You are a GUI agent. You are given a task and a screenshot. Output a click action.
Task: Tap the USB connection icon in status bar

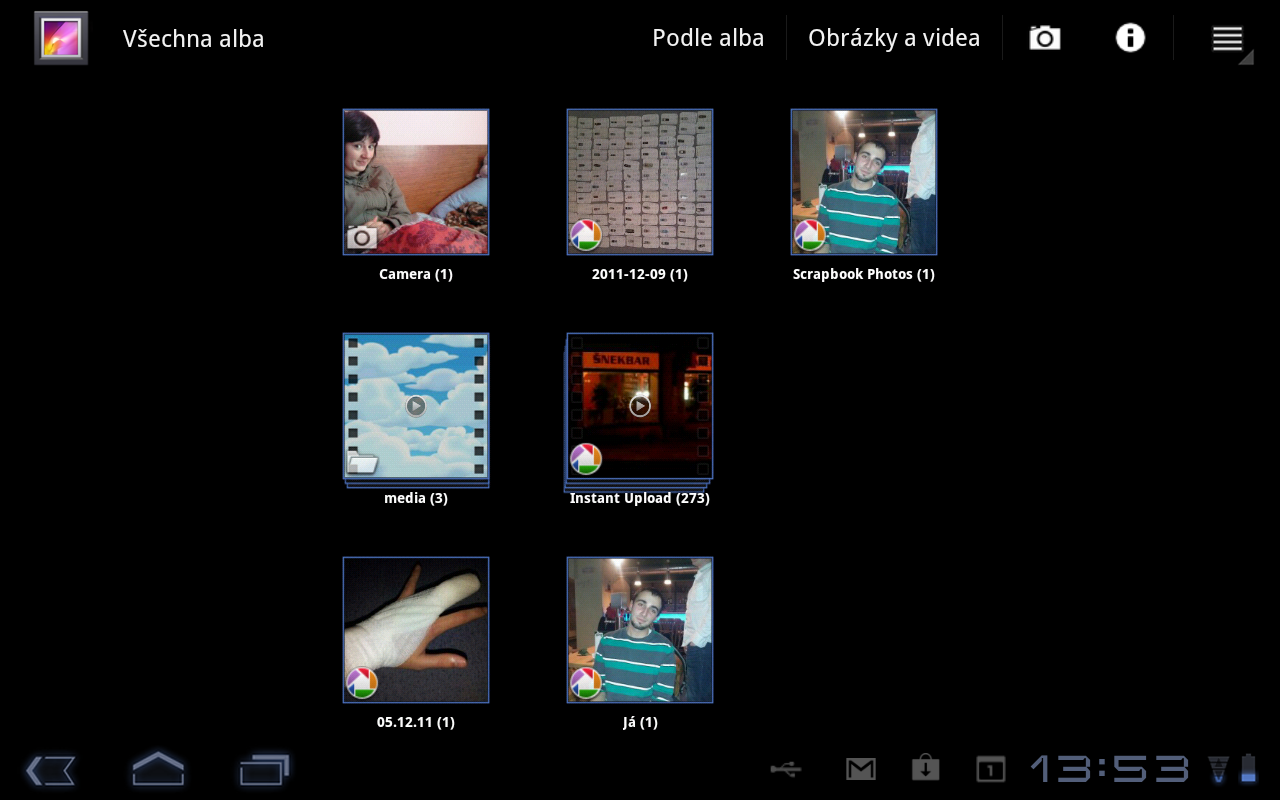[x=785, y=769]
